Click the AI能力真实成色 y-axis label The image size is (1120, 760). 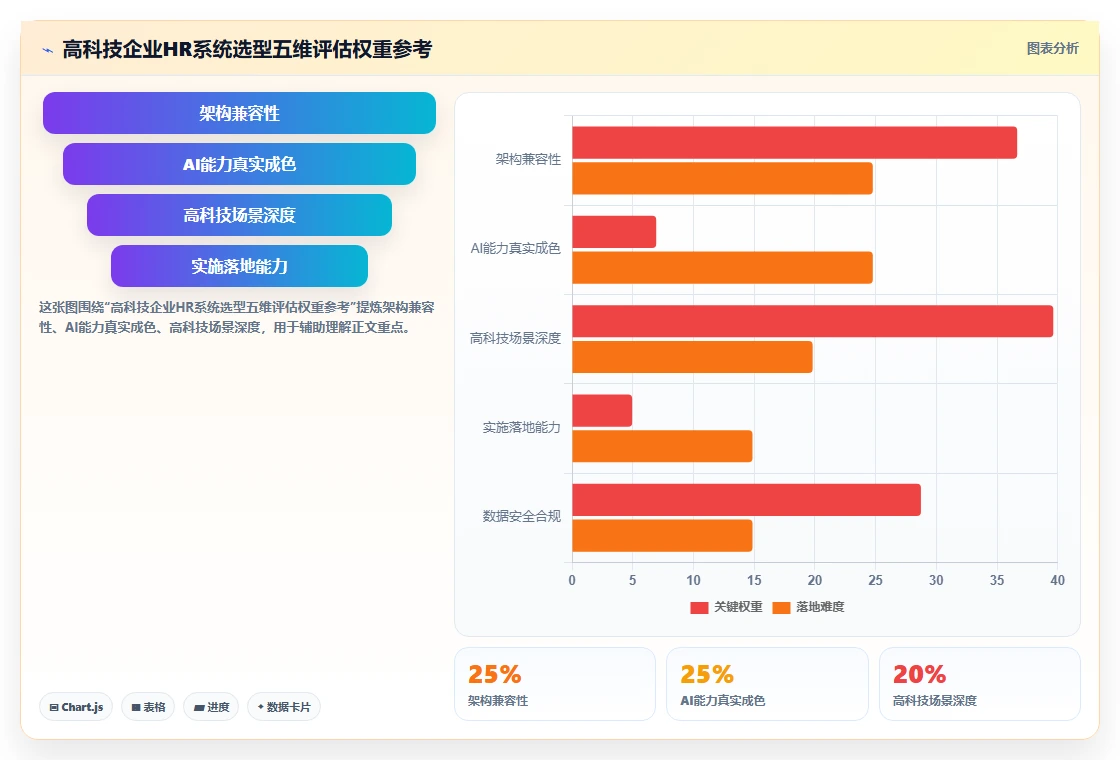[x=515, y=249]
